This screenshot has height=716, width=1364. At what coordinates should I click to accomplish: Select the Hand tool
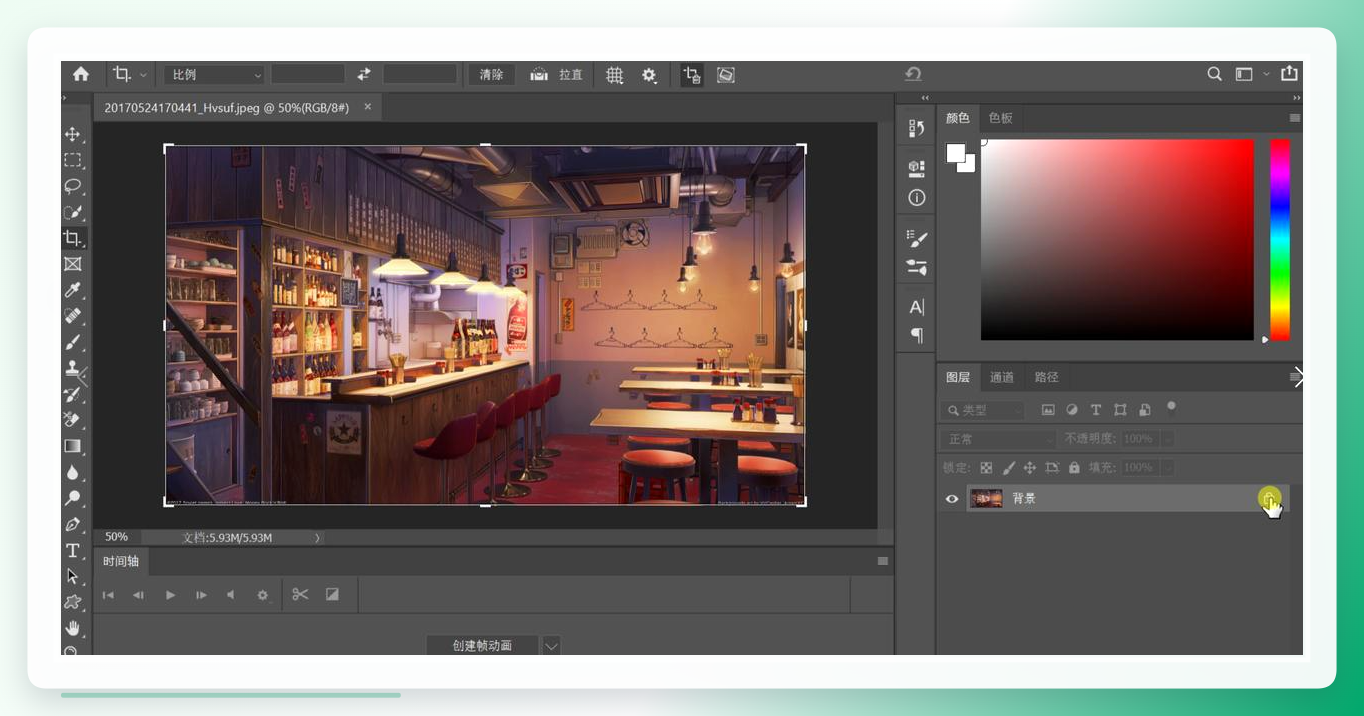click(x=73, y=628)
